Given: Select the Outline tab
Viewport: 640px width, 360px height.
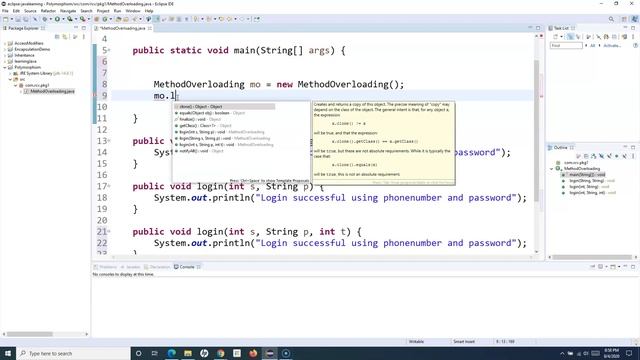Looking at the screenshot, I should click(x=560, y=147).
